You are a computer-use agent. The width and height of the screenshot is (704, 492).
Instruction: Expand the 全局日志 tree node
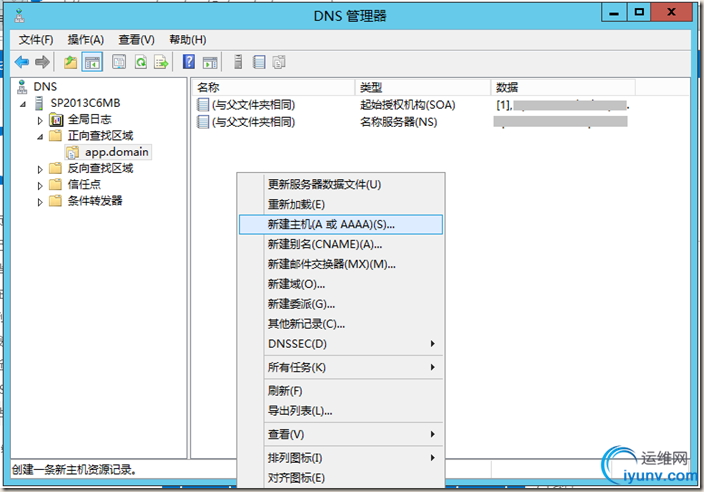[40, 120]
